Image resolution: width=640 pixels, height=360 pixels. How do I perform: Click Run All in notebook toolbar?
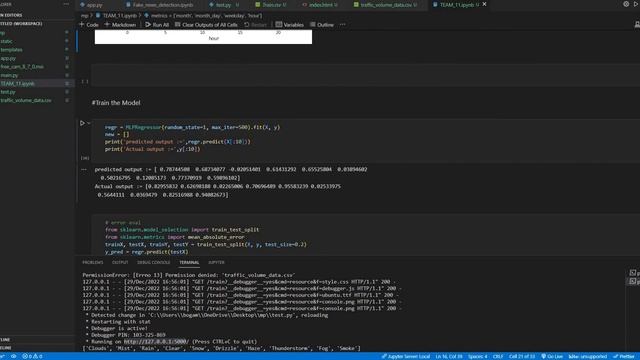tap(157, 25)
